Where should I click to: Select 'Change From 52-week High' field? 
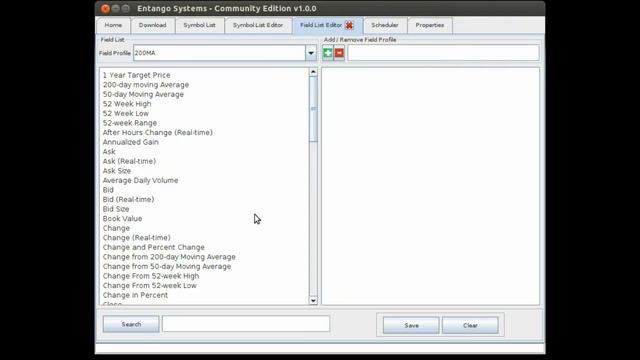[x=151, y=276]
